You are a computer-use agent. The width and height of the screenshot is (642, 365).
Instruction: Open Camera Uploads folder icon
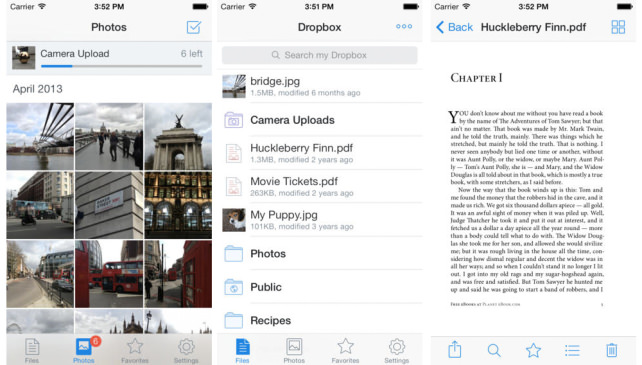click(x=233, y=120)
